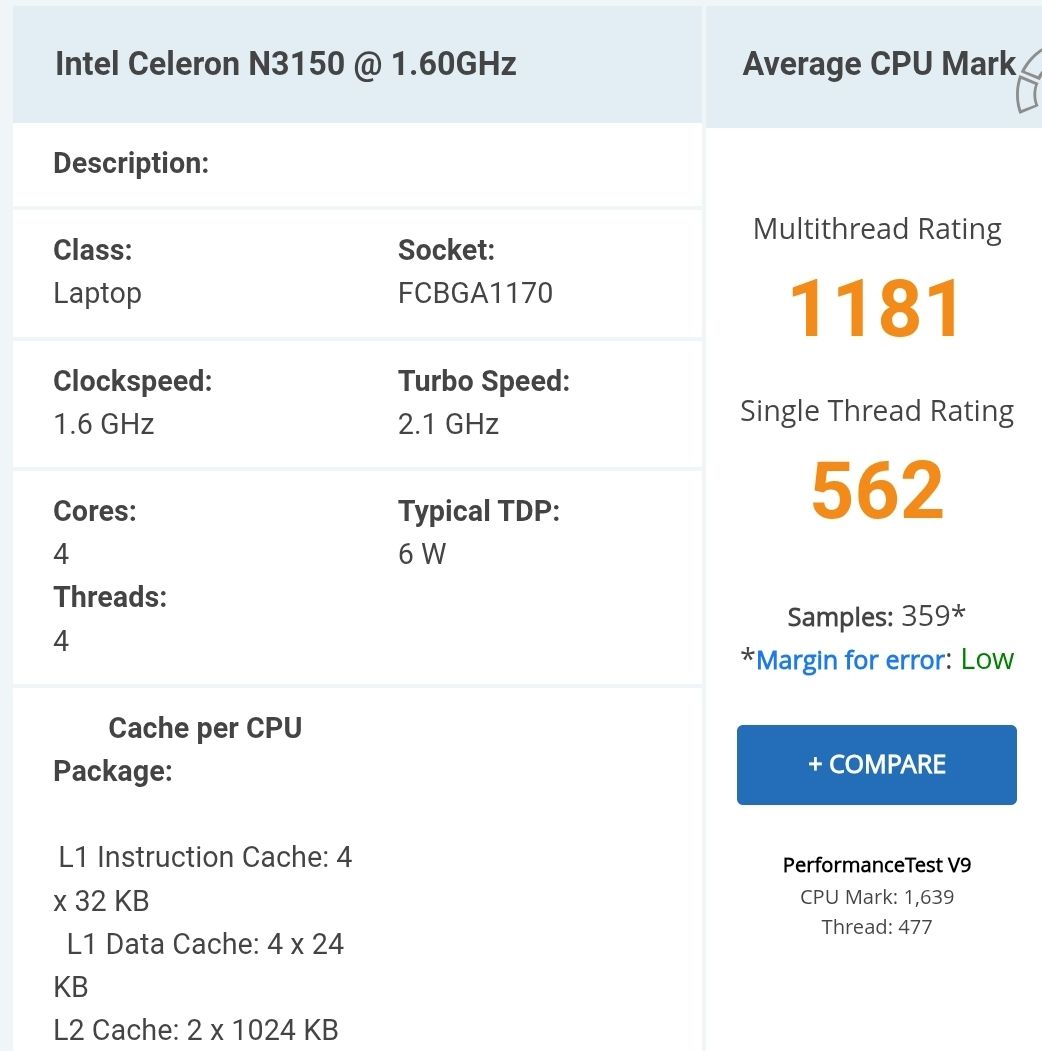This screenshot has width=1042, height=1051.
Task: Click the Turbo Speed 2.1 GHz value
Action: tap(448, 424)
